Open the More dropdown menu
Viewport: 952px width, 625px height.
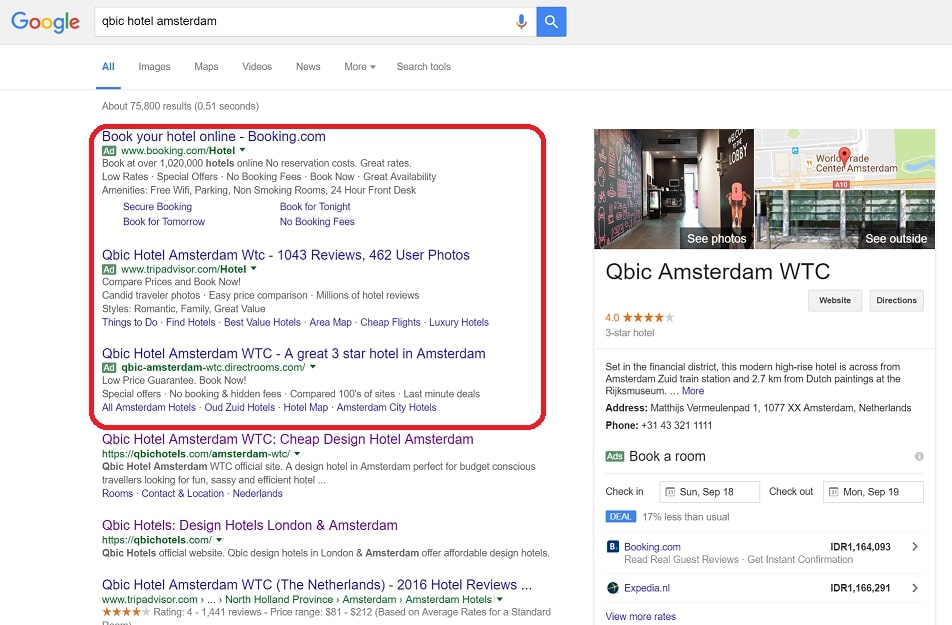pyautogui.click(x=359, y=67)
